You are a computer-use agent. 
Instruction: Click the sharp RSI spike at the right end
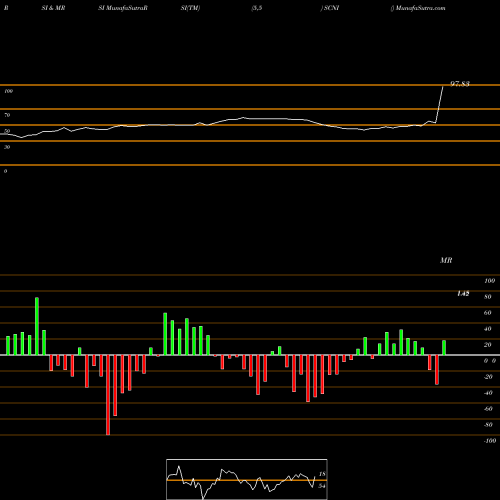[440, 104]
